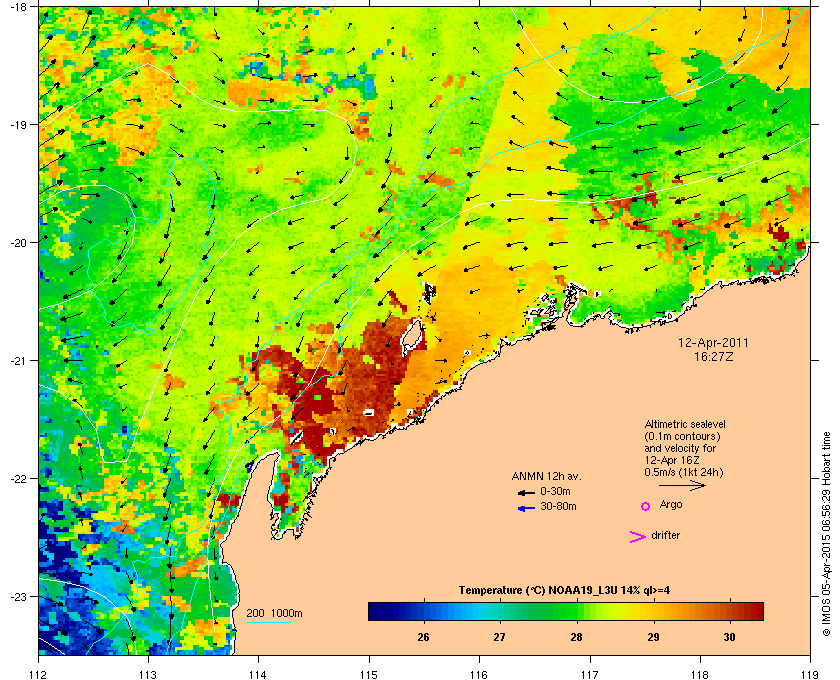Click the '-19' latitude axis label
Viewport: 840px width, 680px height.
(x=18, y=124)
